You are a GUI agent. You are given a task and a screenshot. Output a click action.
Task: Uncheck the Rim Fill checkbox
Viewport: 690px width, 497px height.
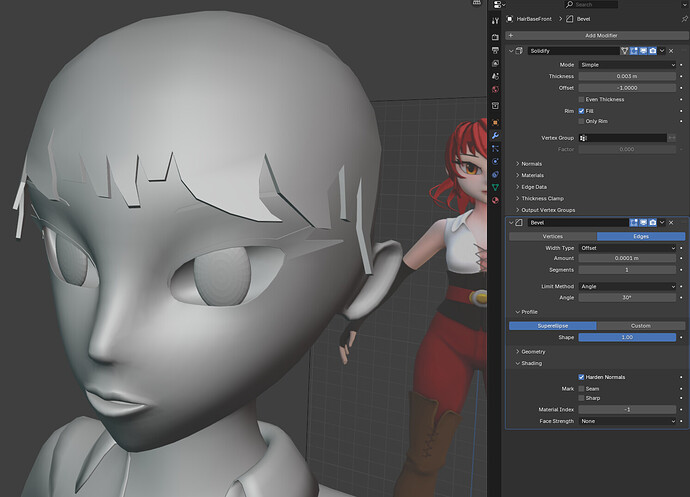tap(582, 111)
